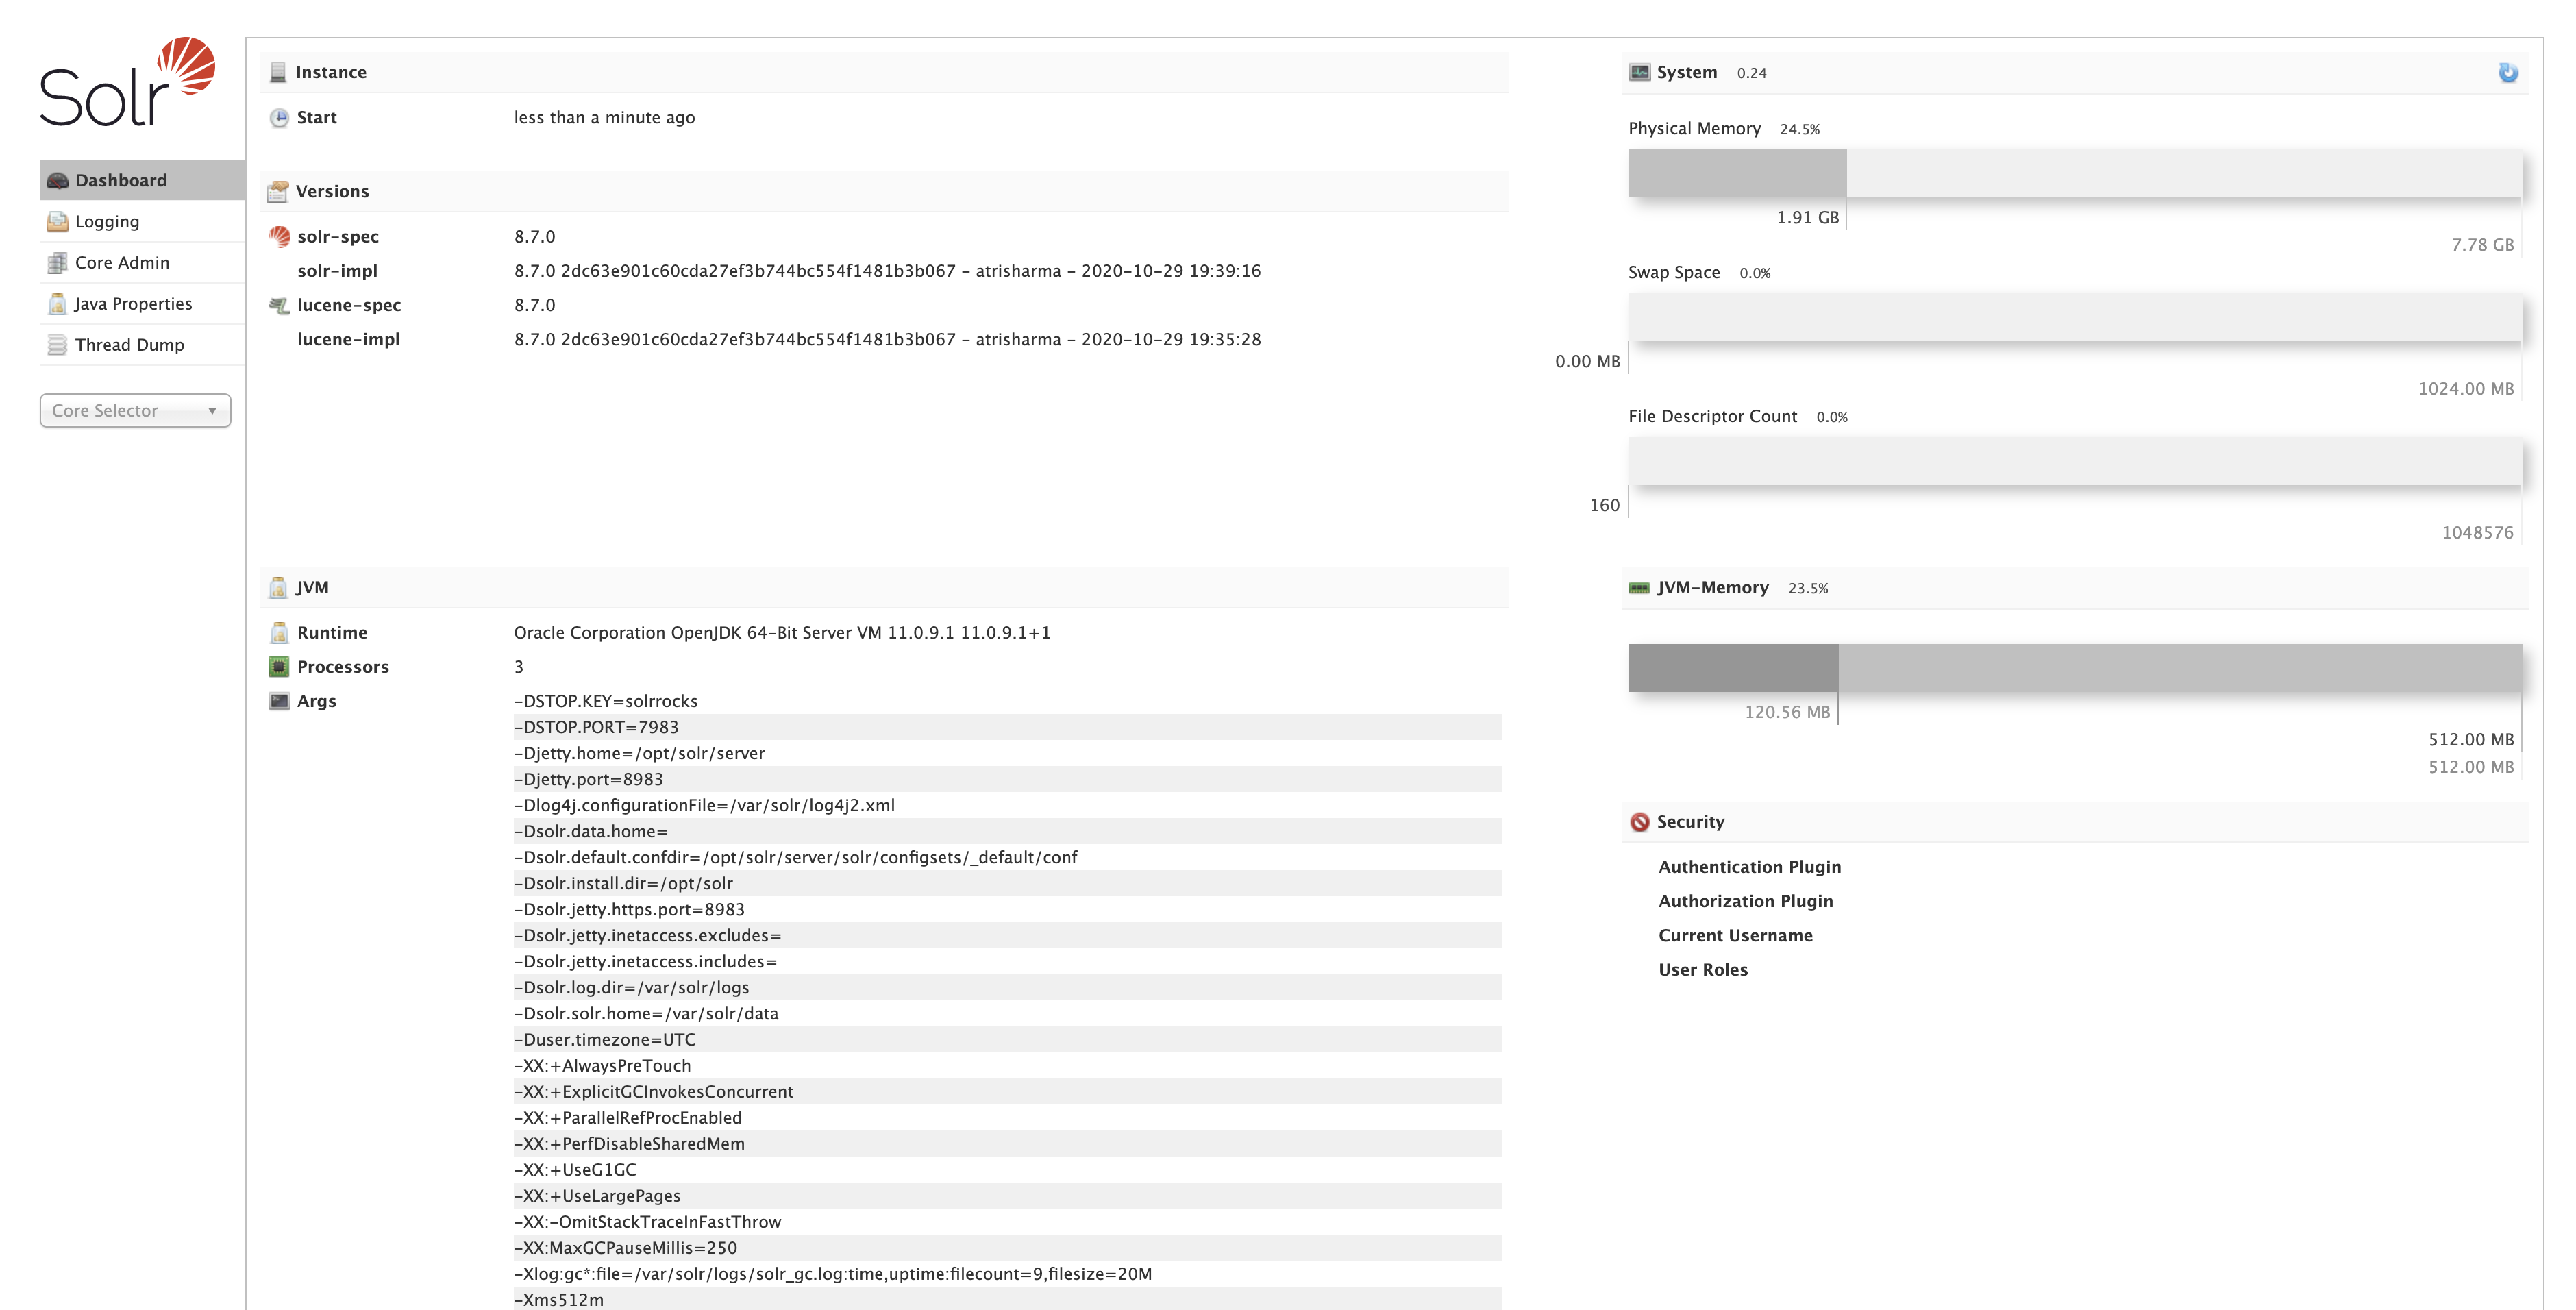Select the -Duser.timezone=UTC argument

pyautogui.click(x=1007, y=1040)
